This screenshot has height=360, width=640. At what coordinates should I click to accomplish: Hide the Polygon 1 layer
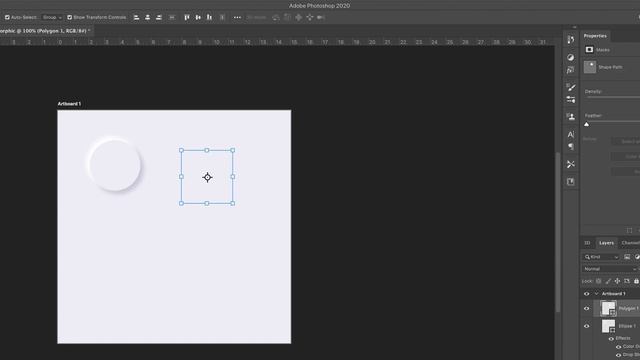click(x=587, y=309)
